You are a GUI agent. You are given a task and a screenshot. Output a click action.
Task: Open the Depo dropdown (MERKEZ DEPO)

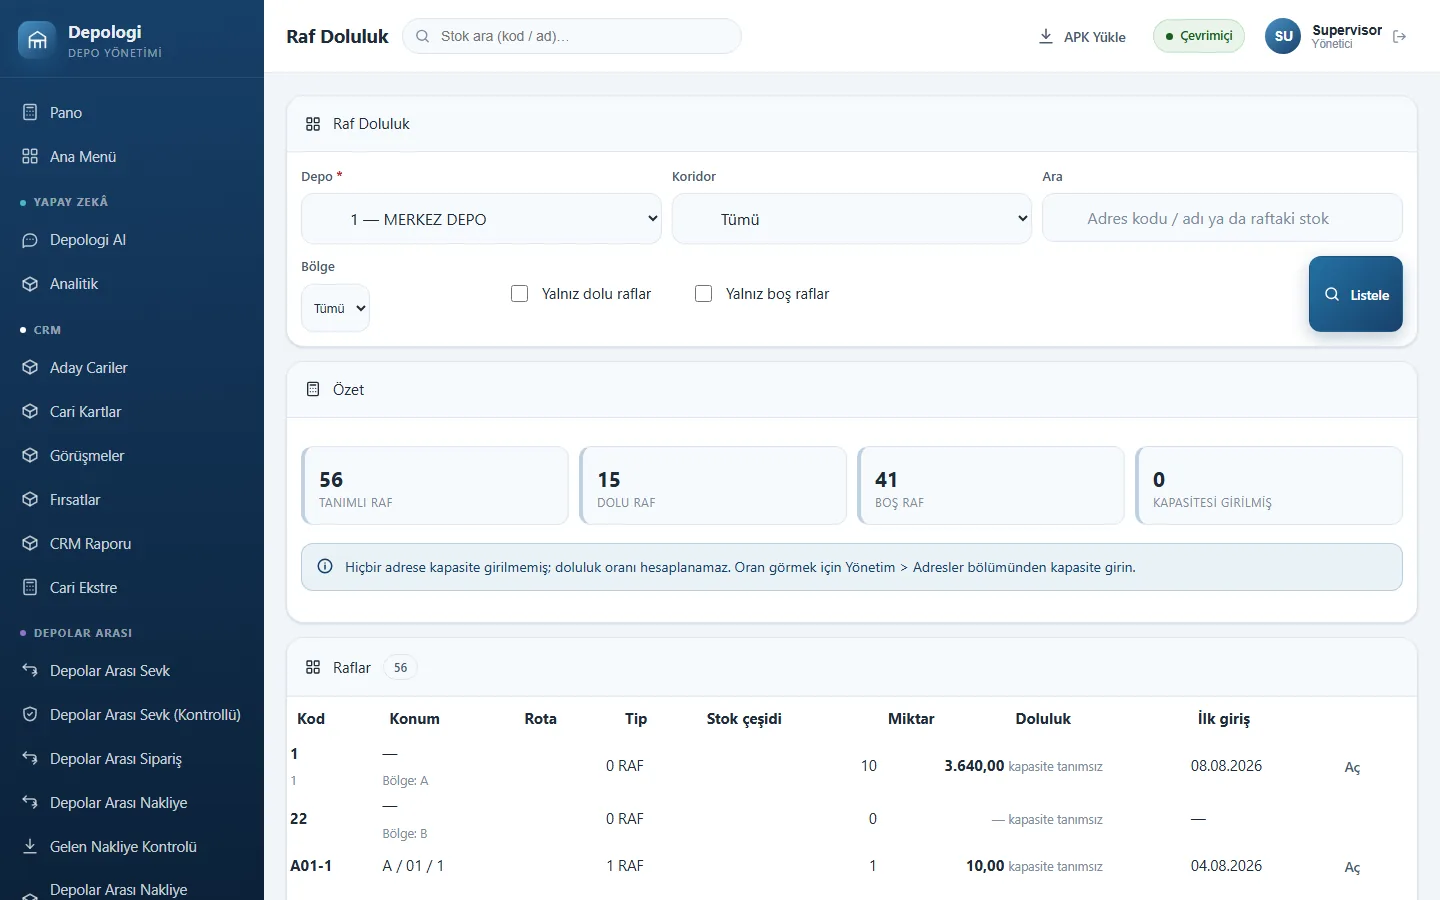481,219
